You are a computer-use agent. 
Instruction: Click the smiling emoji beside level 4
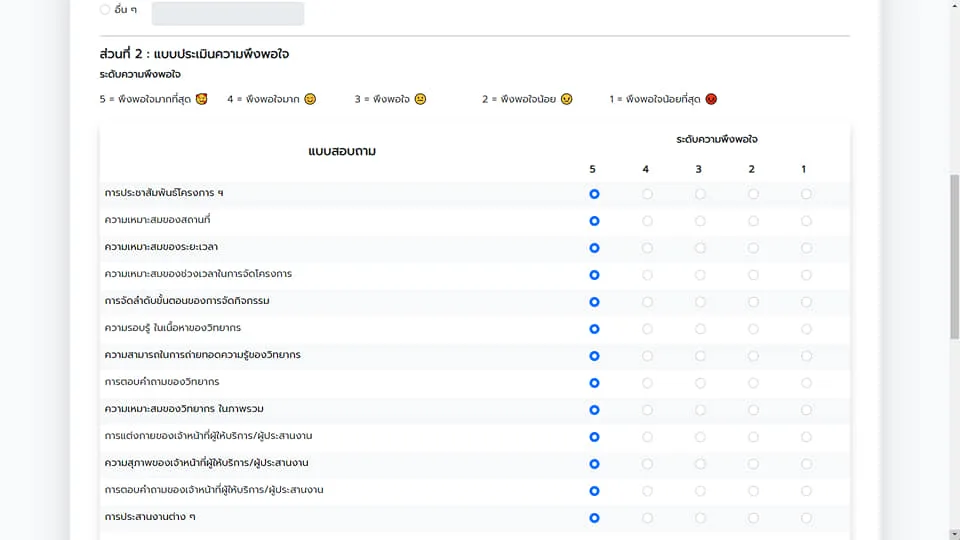[x=310, y=99]
